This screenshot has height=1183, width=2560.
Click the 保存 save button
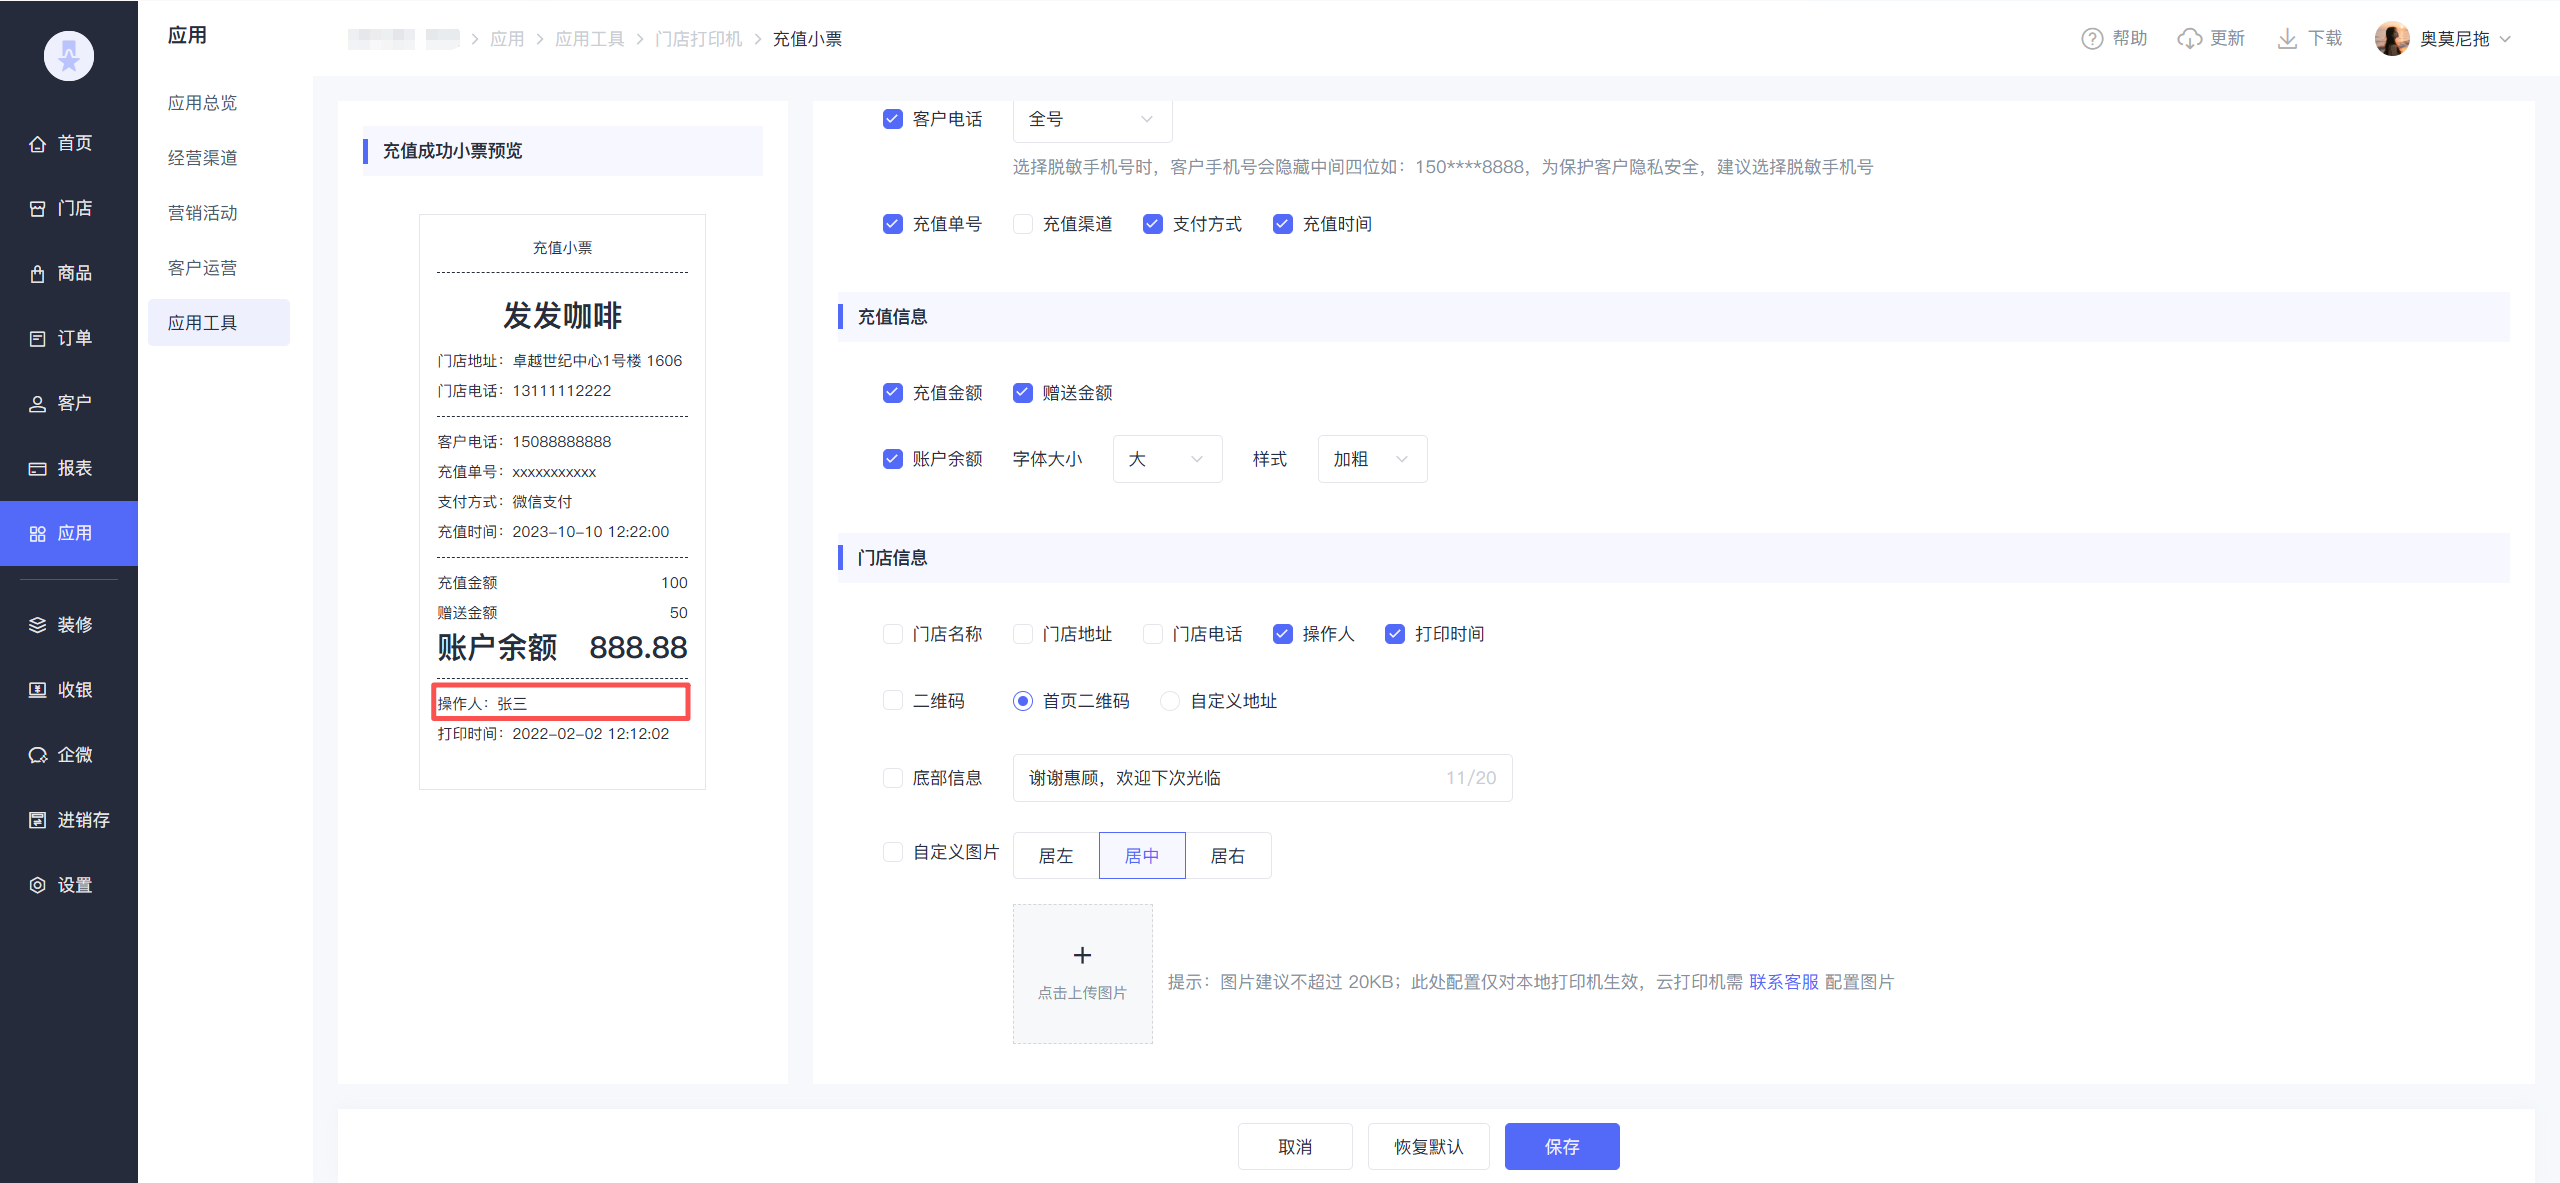[x=1561, y=1146]
